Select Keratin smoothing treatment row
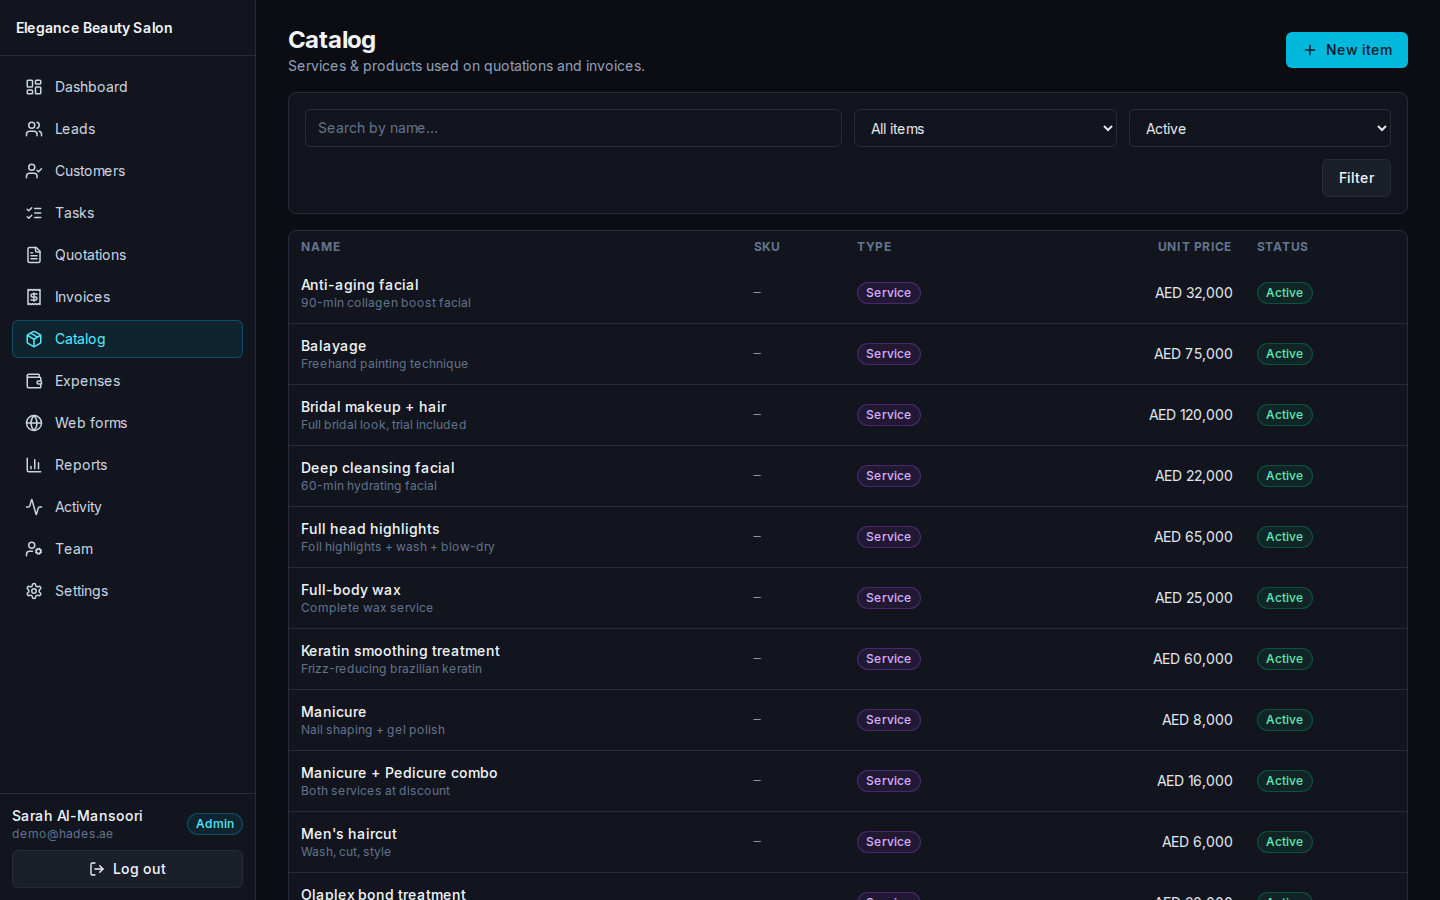 pos(848,659)
